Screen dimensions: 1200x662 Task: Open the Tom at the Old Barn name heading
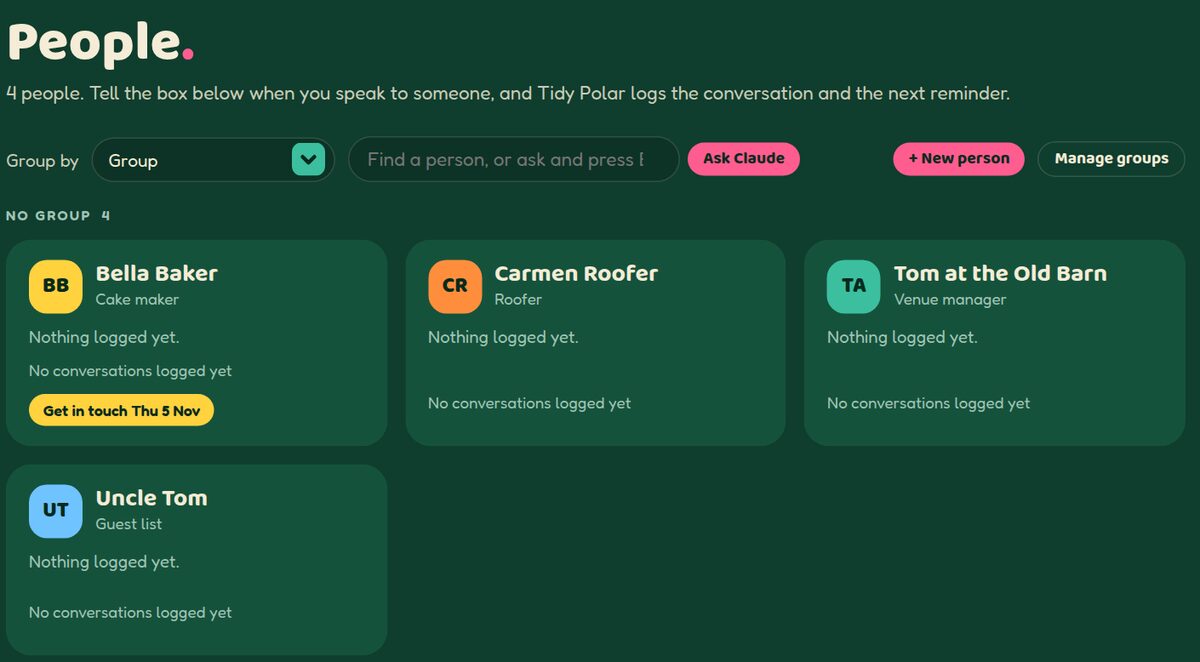pyautogui.click(x=1000, y=274)
